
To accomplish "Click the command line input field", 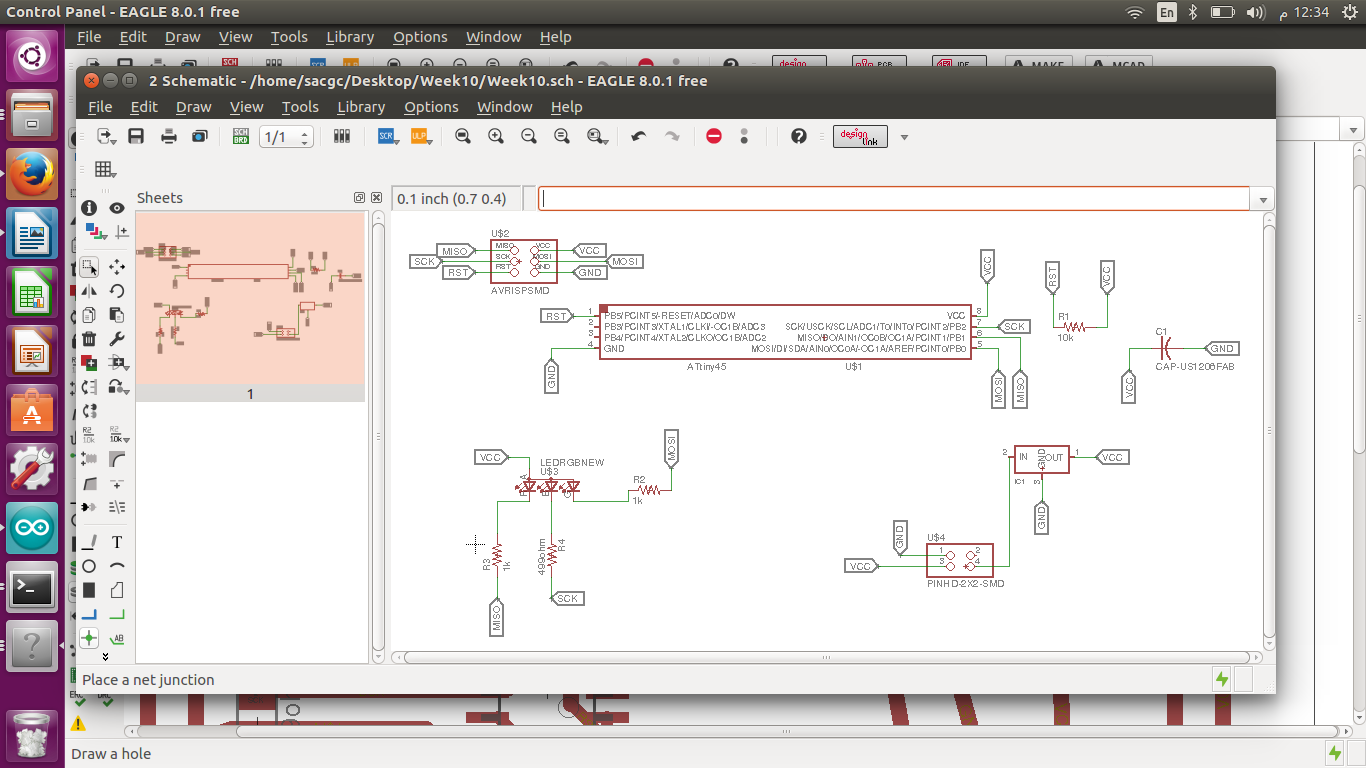I will [x=894, y=199].
